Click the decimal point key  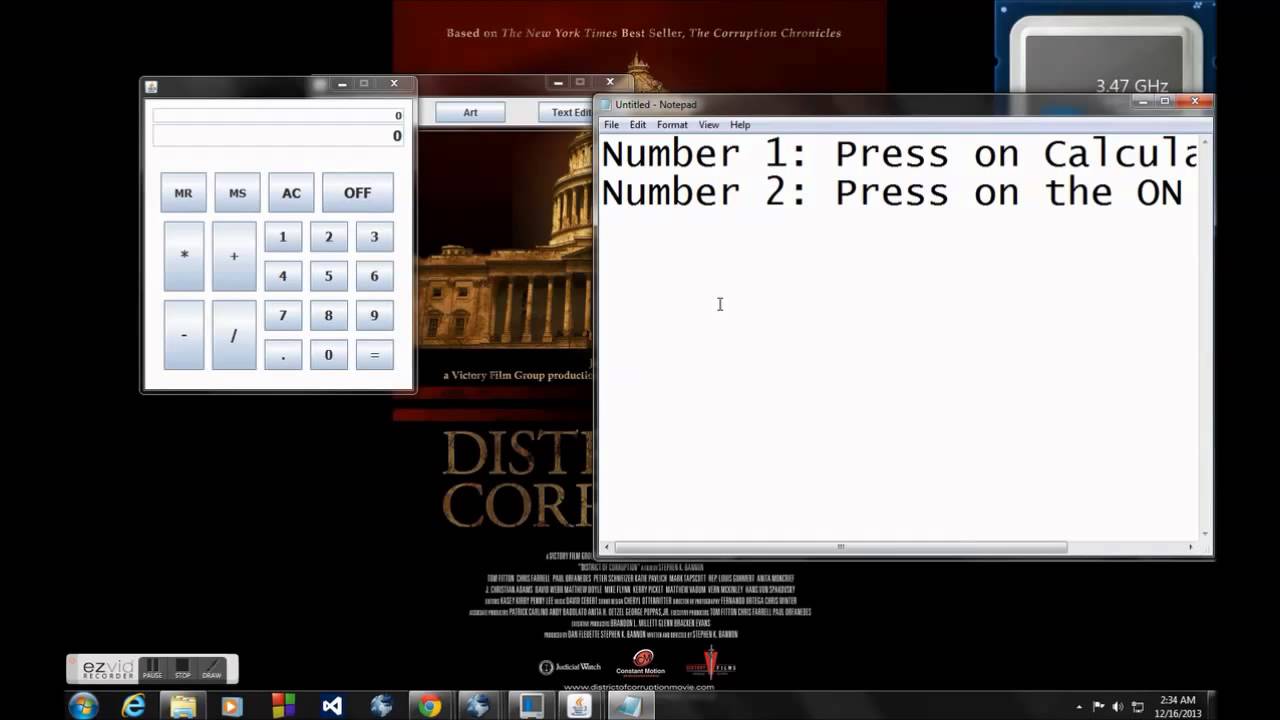pos(283,355)
